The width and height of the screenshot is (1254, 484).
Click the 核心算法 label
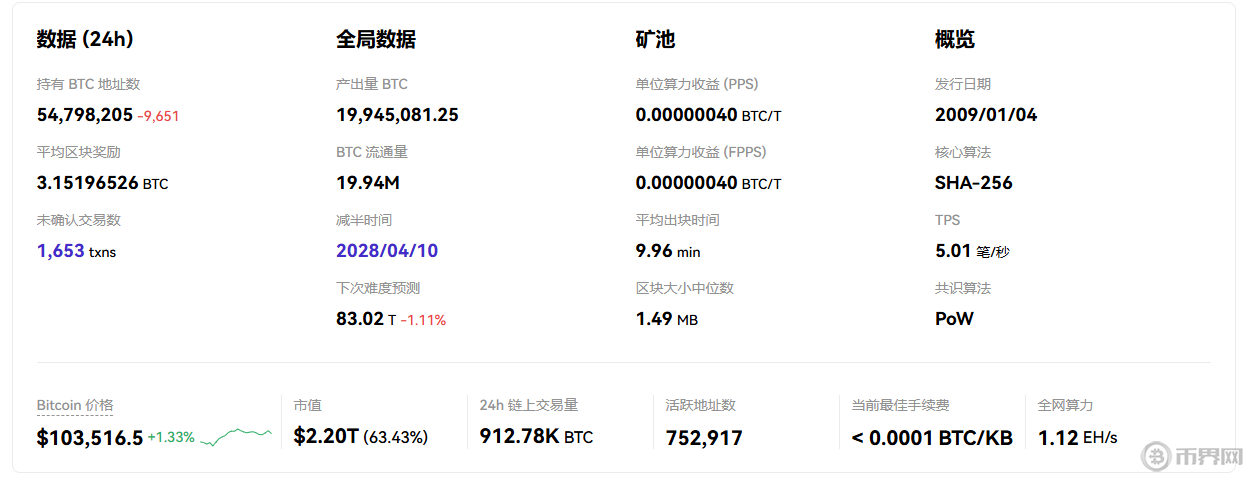tap(963, 152)
